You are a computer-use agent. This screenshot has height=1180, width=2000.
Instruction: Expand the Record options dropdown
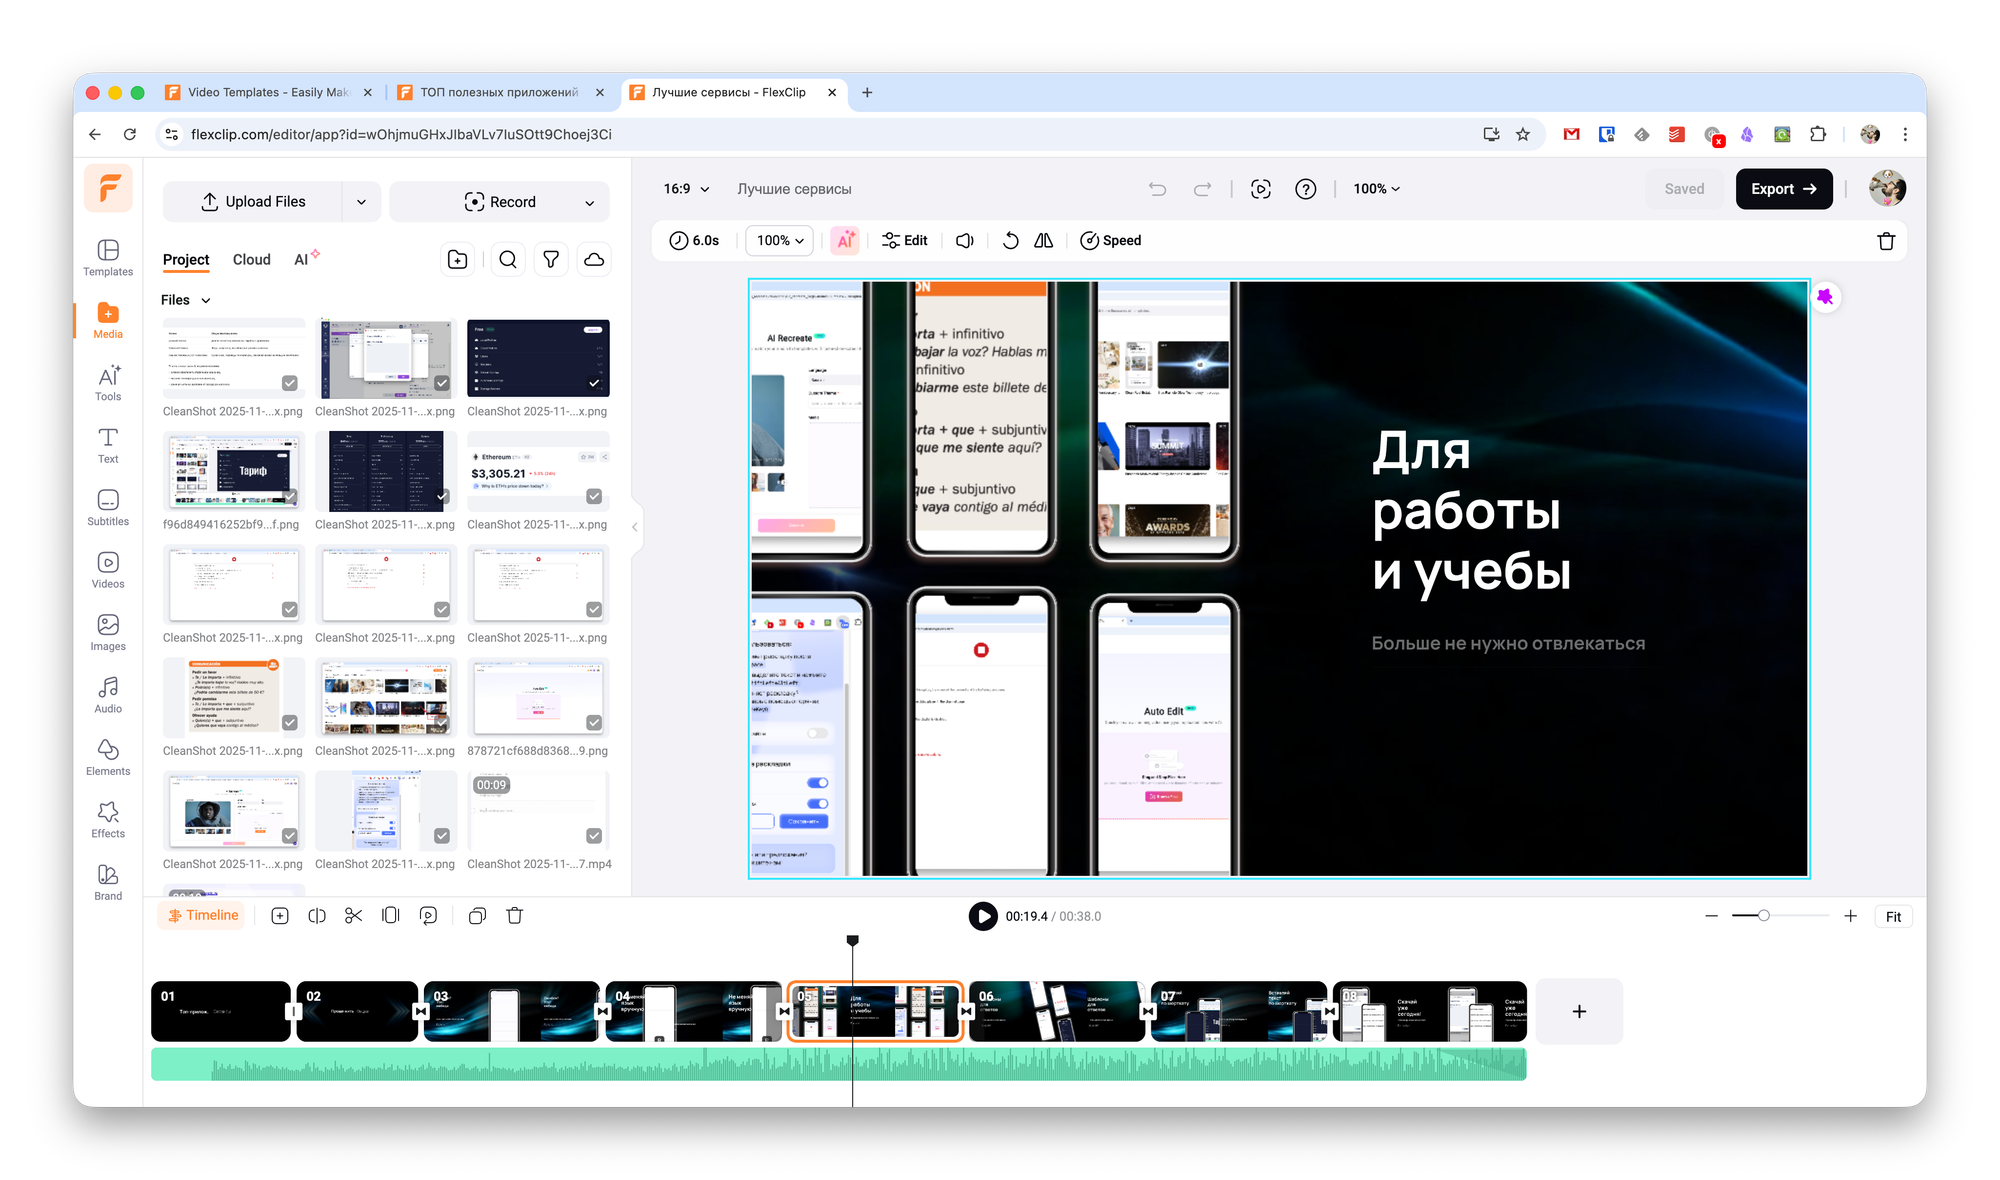click(x=589, y=203)
